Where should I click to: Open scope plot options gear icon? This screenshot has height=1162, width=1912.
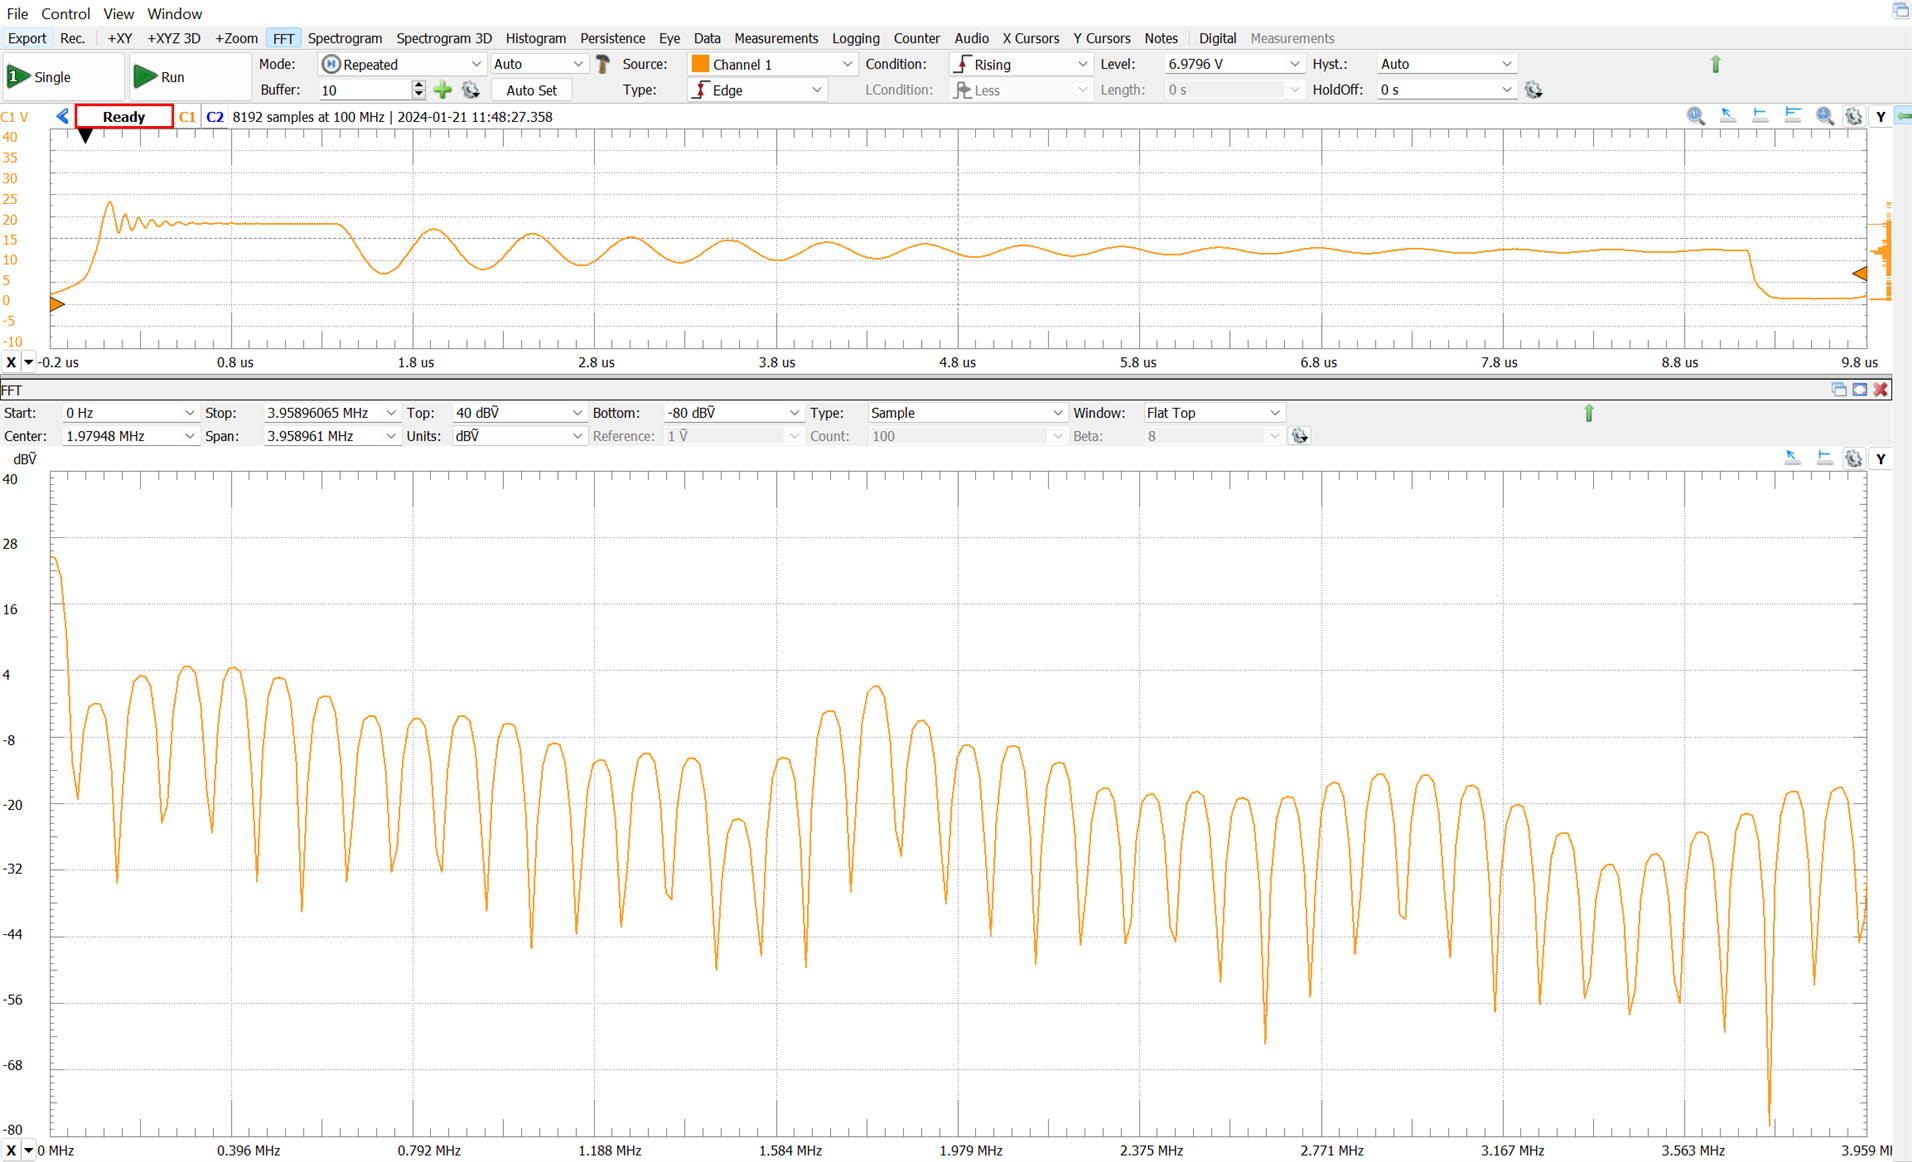click(1853, 116)
